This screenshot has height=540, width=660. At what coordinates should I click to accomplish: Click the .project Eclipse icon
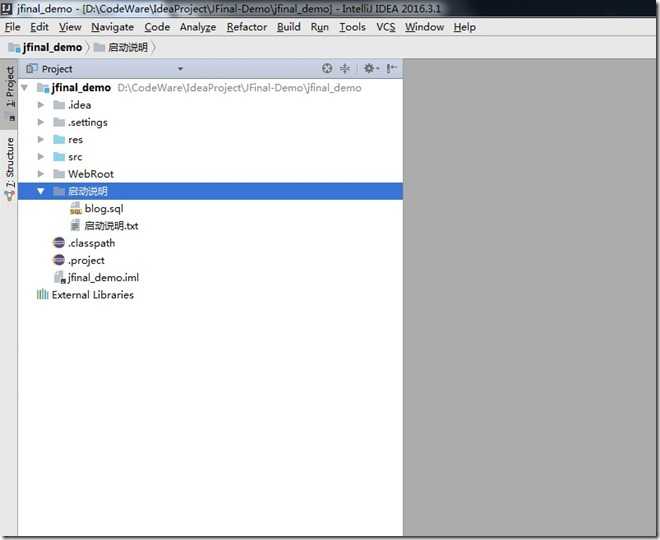tap(59, 260)
